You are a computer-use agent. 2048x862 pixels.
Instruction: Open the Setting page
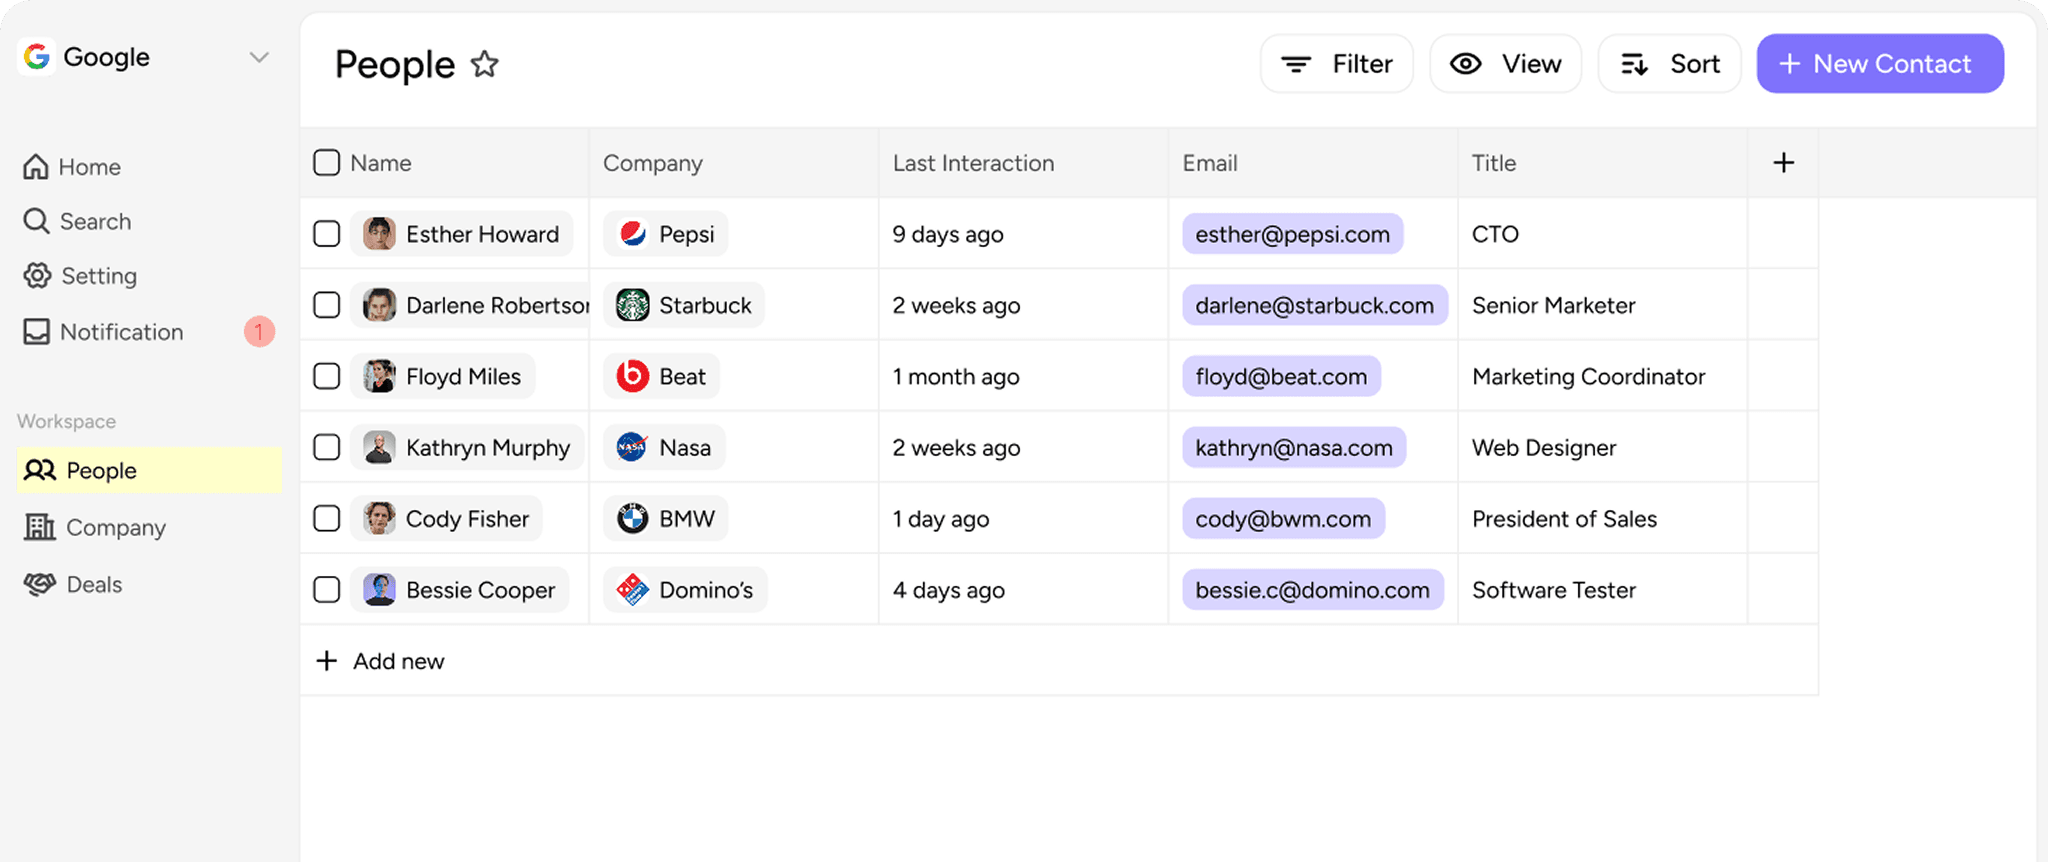[80, 276]
